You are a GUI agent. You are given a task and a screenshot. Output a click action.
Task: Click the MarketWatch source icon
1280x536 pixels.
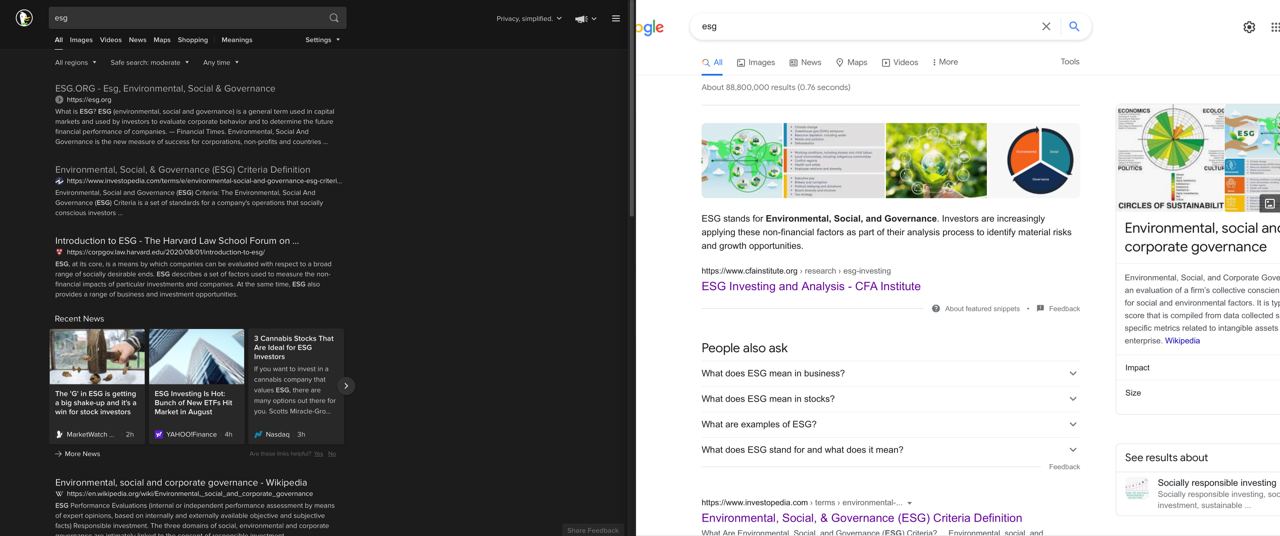(x=59, y=434)
